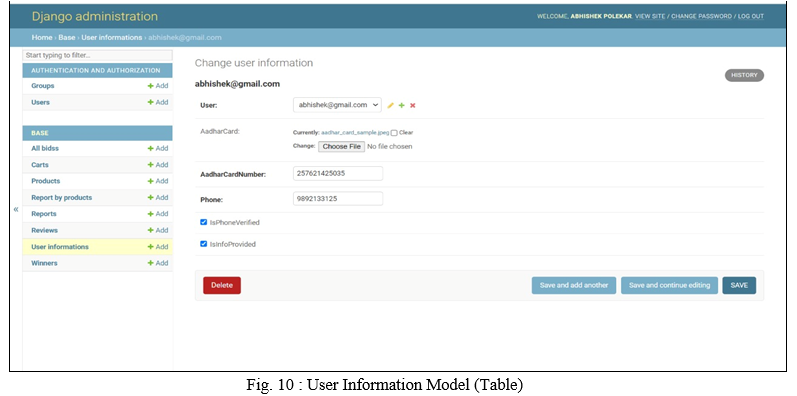797x396 pixels.
Task: Toggle the IsPhoneVerified checkbox
Action: click(x=204, y=222)
